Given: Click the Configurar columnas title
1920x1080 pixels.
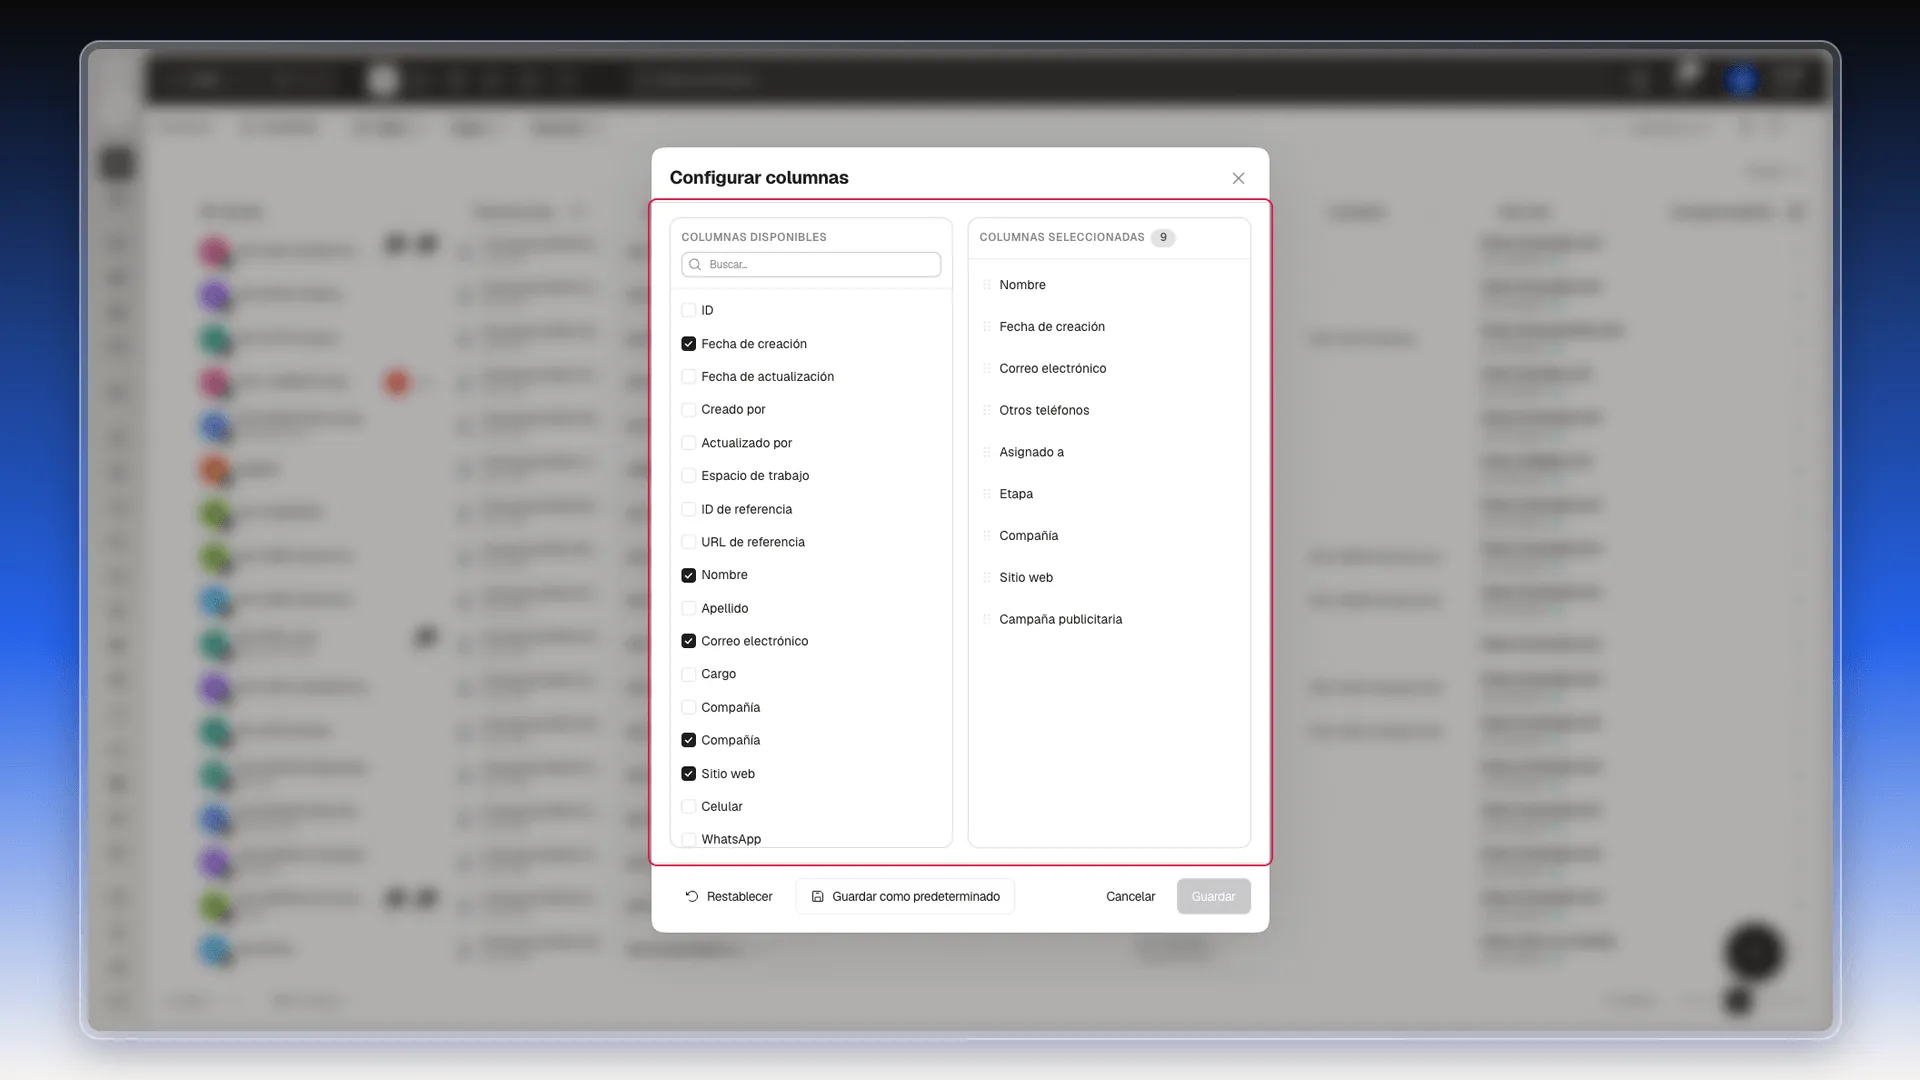Looking at the screenshot, I should tap(759, 178).
